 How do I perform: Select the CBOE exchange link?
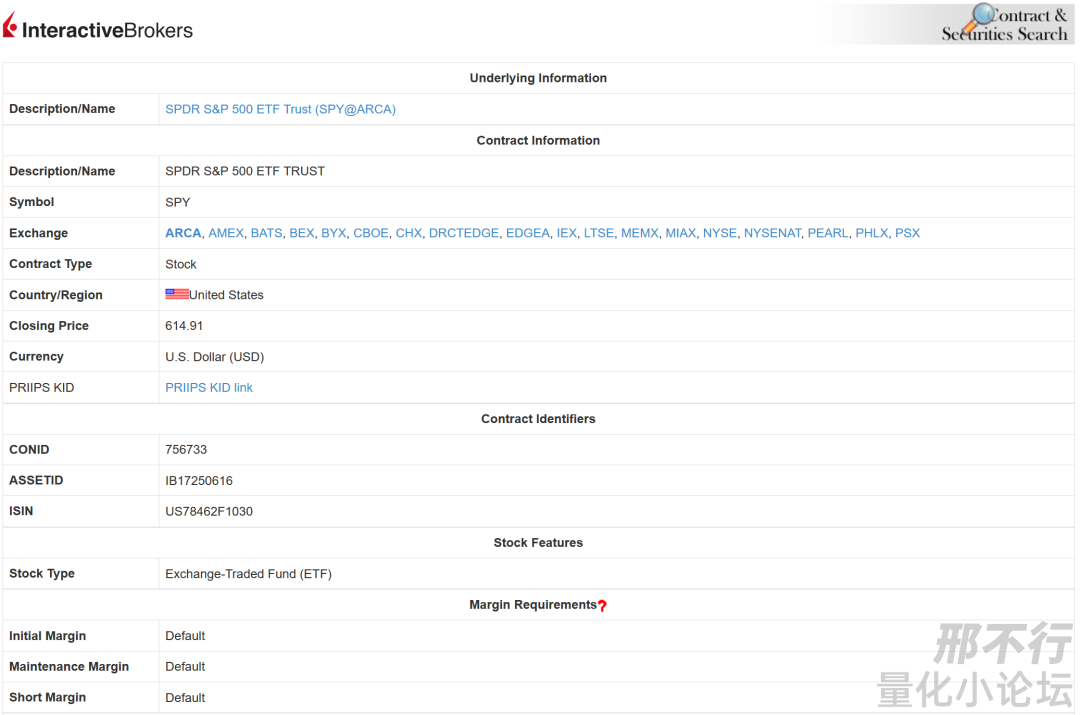pyautogui.click(x=371, y=233)
